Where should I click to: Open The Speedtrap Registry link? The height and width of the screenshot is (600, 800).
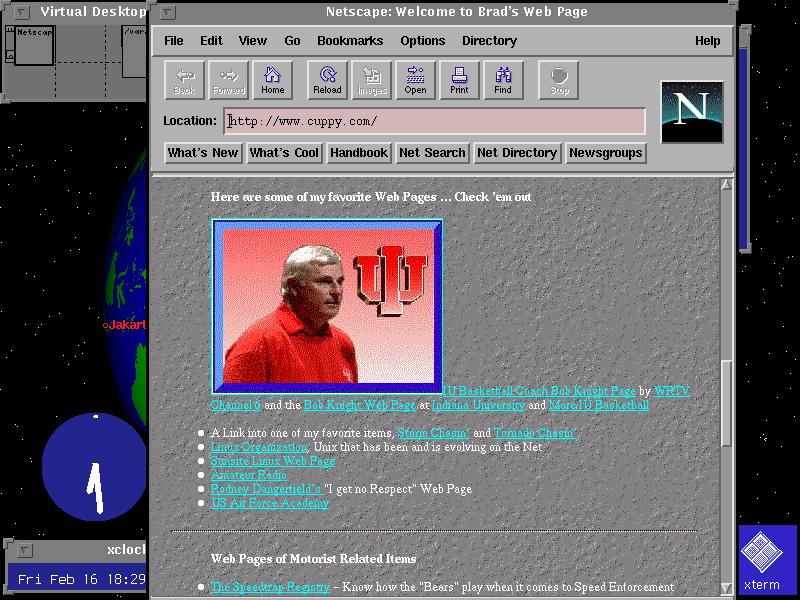click(270, 587)
